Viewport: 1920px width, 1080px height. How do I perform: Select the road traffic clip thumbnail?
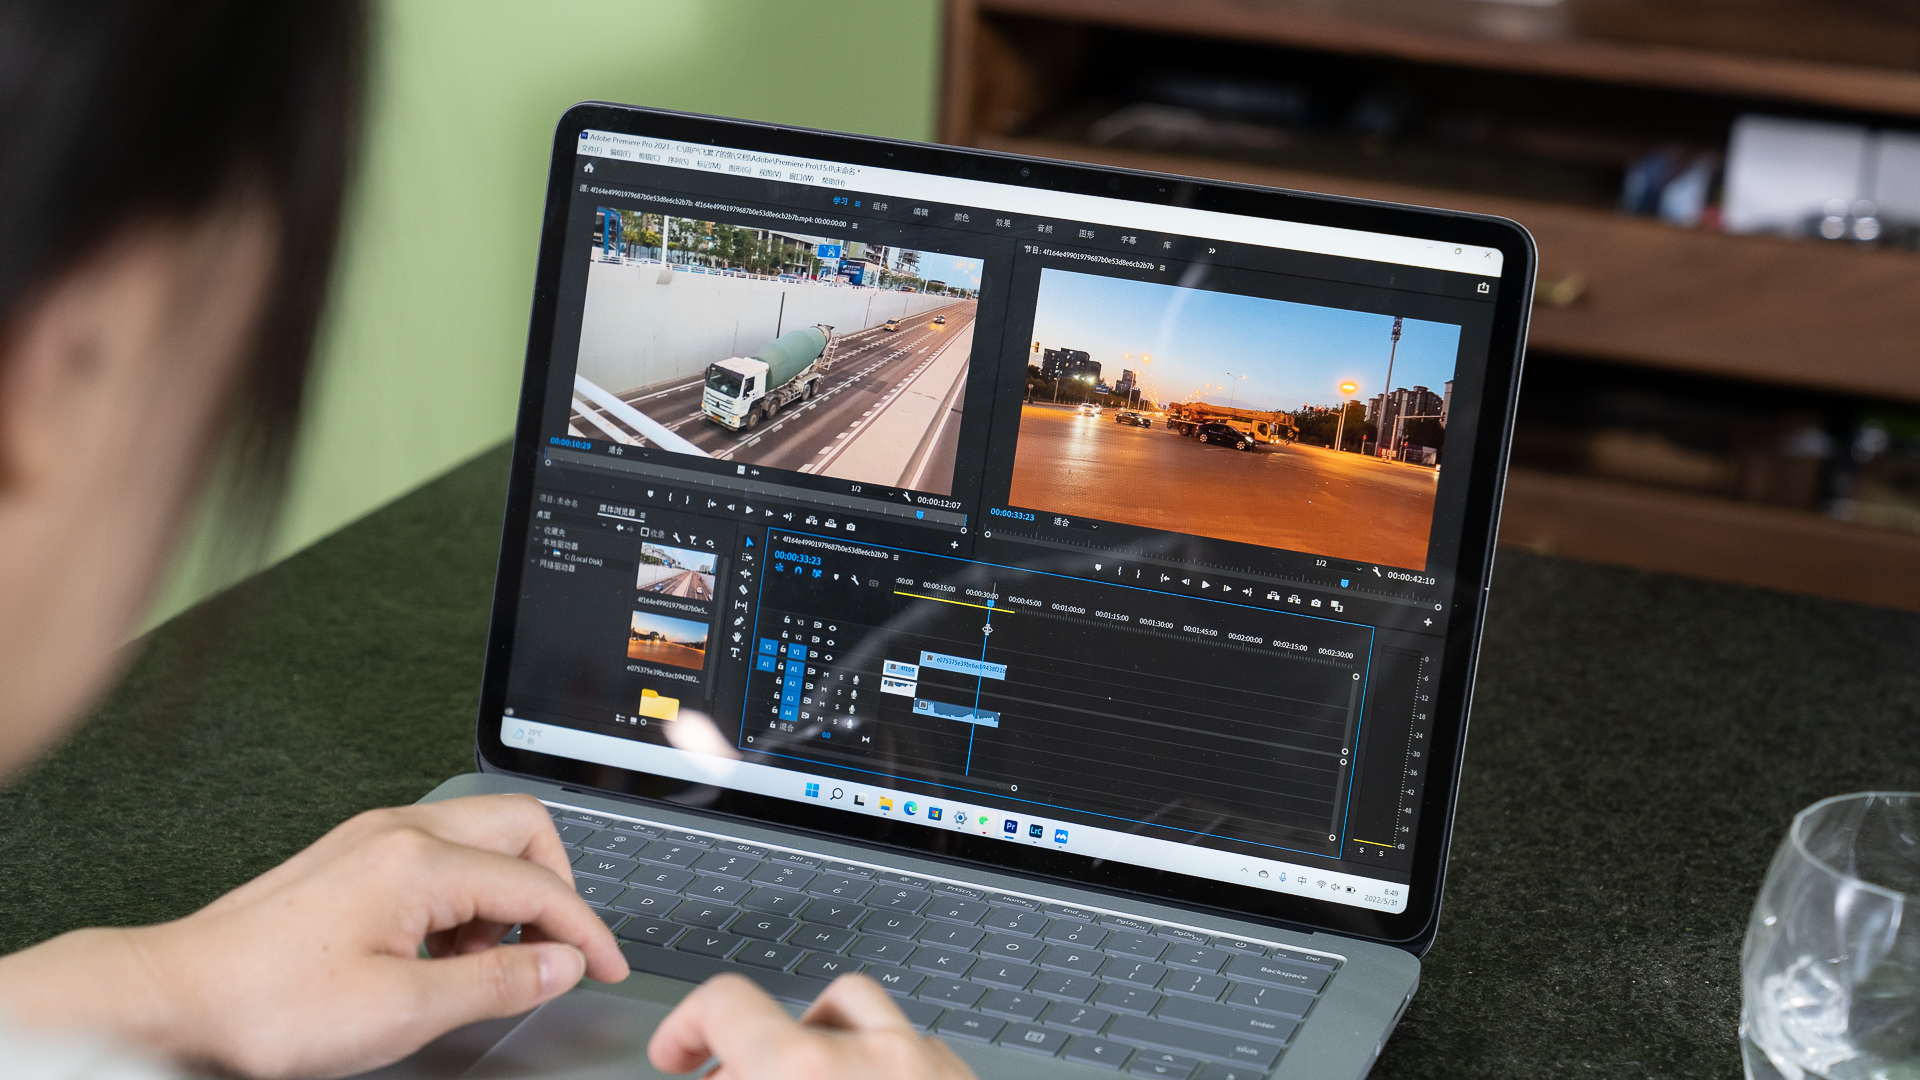tap(677, 571)
